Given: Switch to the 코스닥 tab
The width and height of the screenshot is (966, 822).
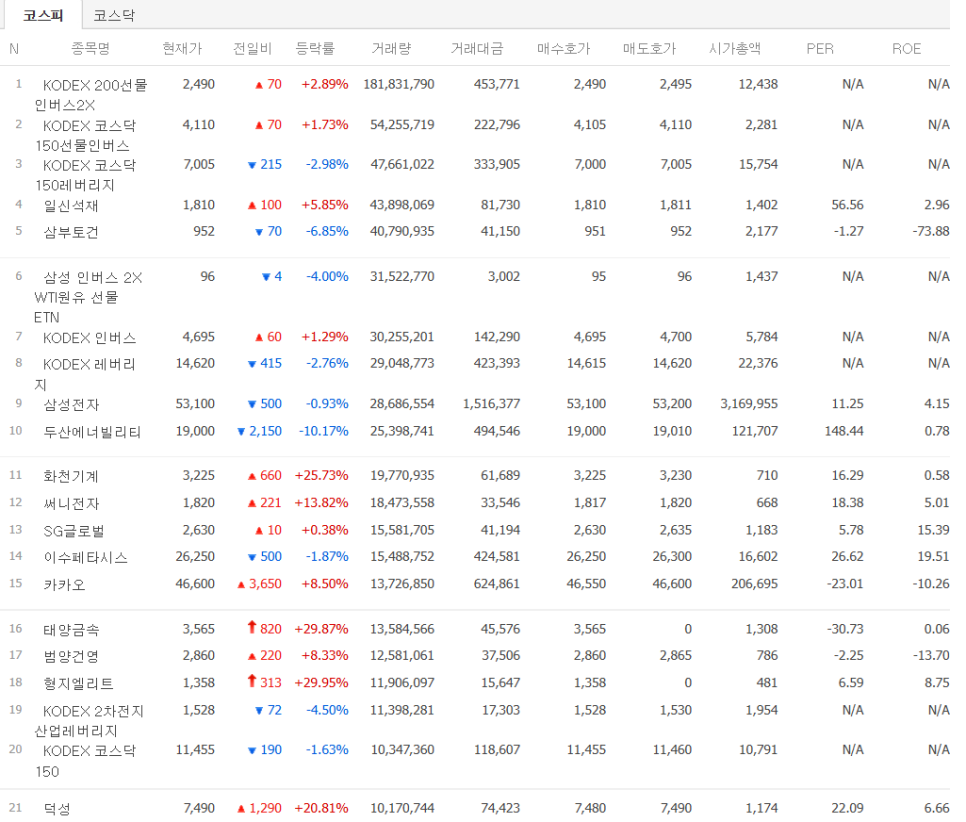Looking at the screenshot, I should (x=114, y=15).
